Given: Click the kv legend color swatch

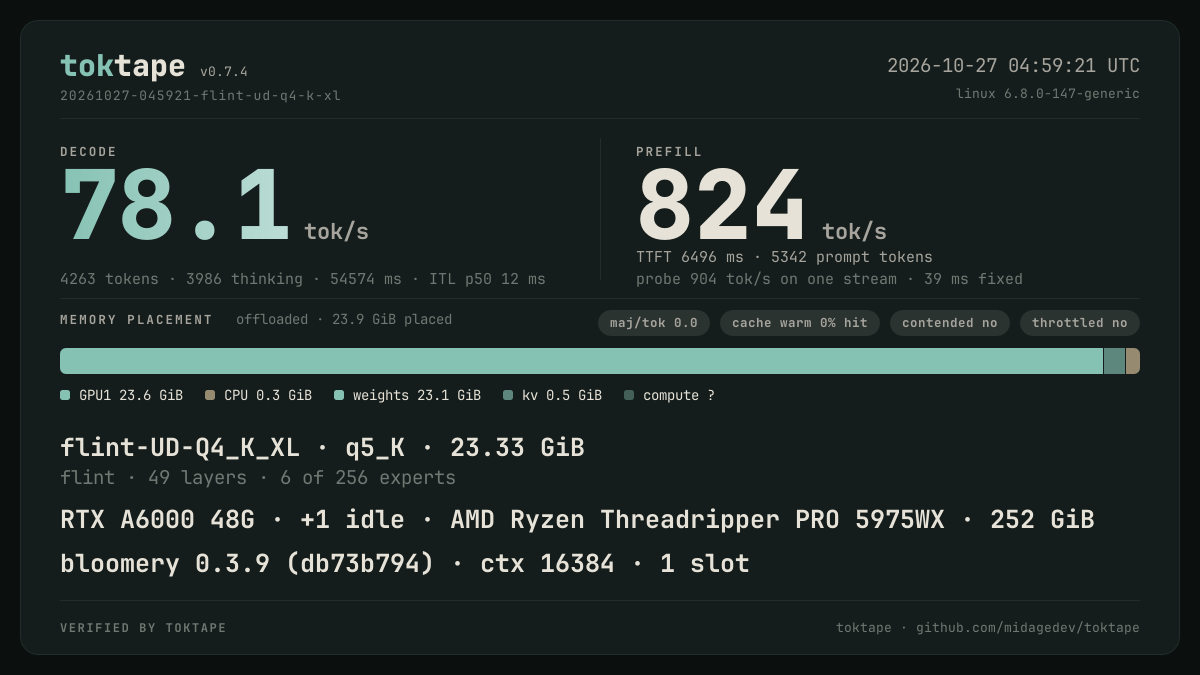Looking at the screenshot, I should click(508, 395).
